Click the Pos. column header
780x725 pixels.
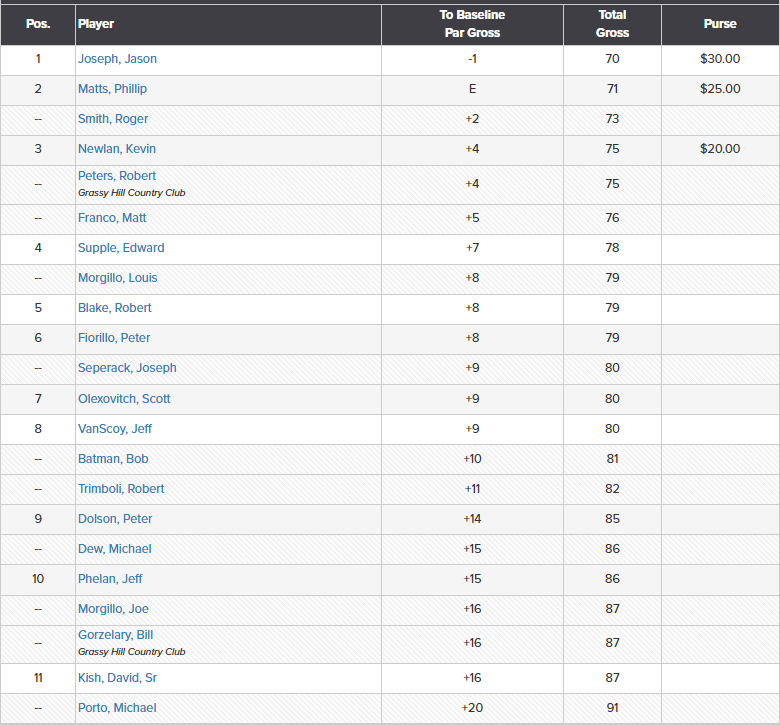coord(38,24)
